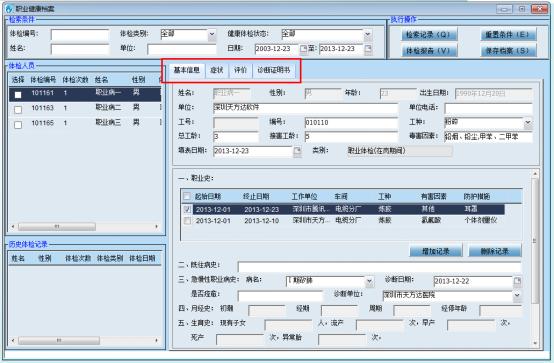Switch to the 症状 tab

pyautogui.click(x=217, y=70)
